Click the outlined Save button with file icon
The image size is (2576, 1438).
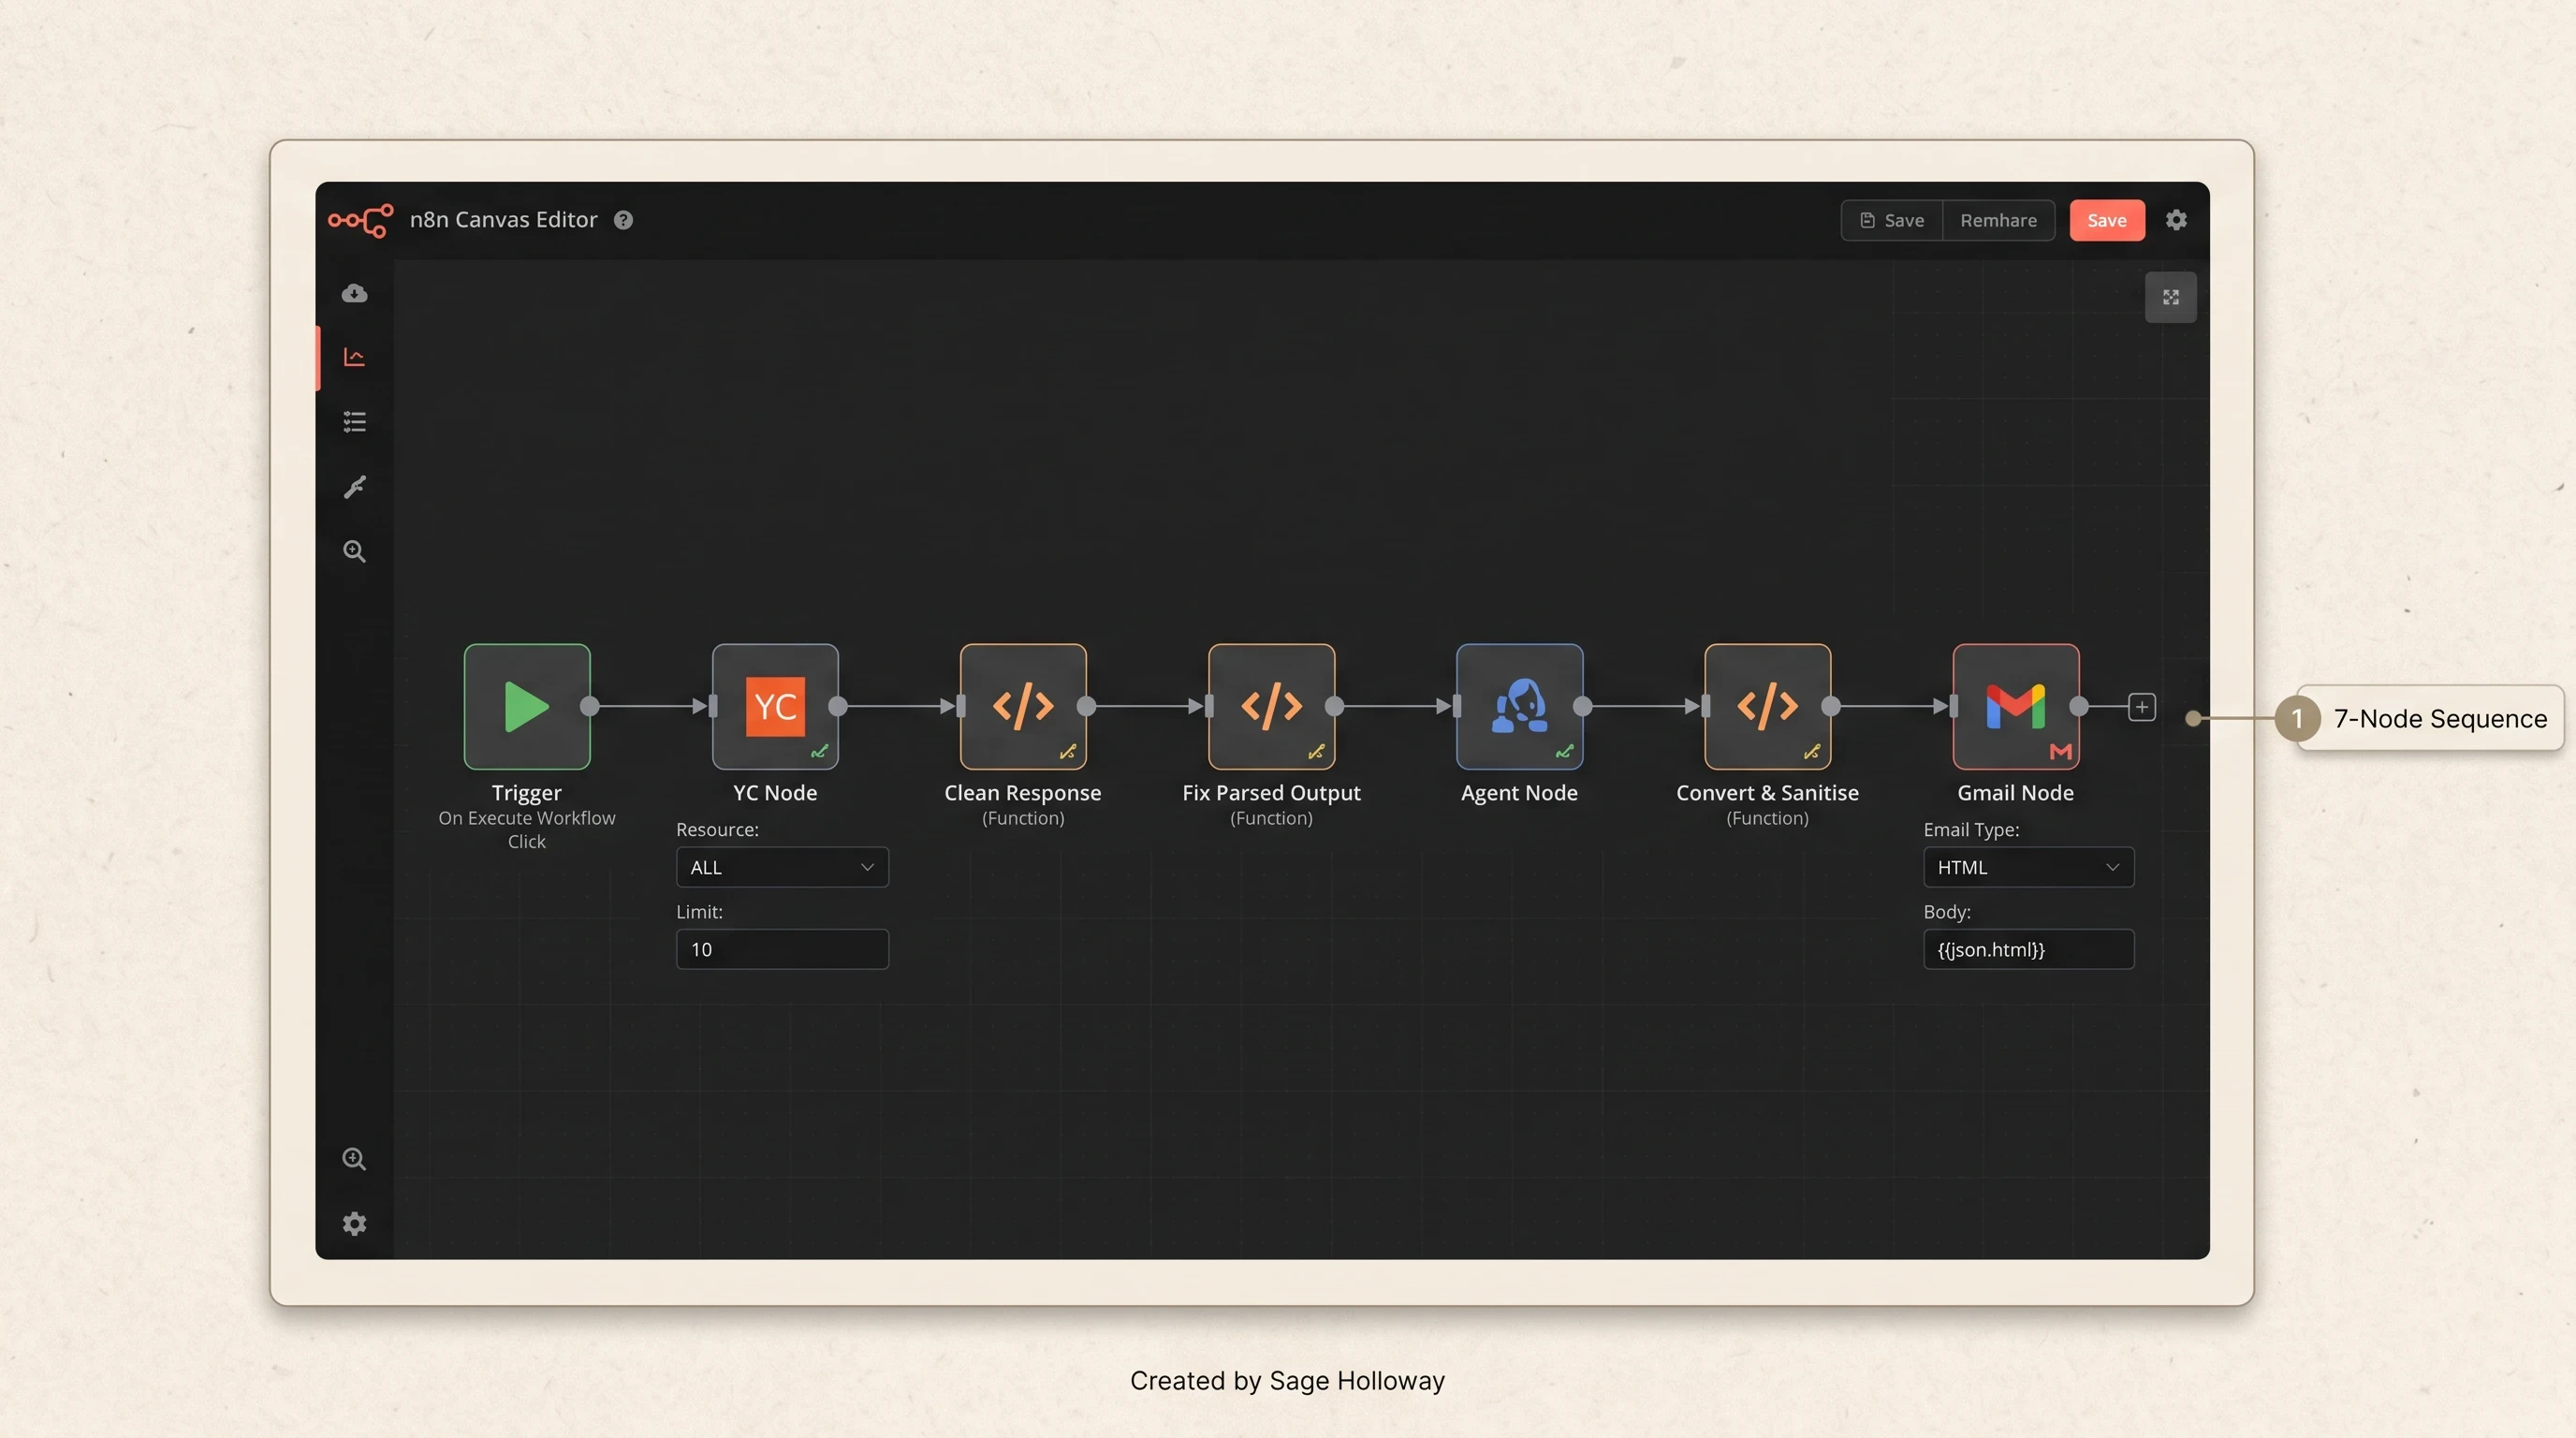pyautogui.click(x=1891, y=220)
